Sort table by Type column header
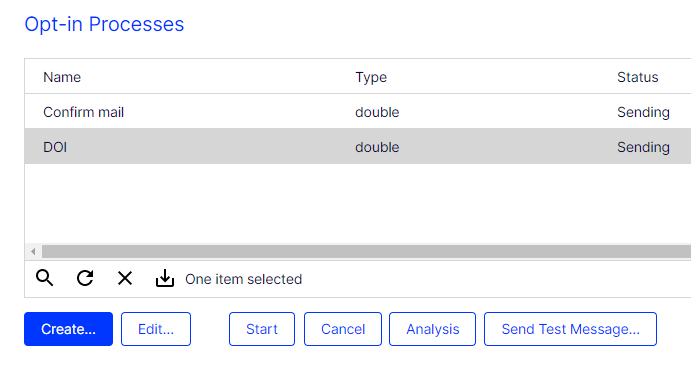The image size is (691, 370). click(x=371, y=77)
